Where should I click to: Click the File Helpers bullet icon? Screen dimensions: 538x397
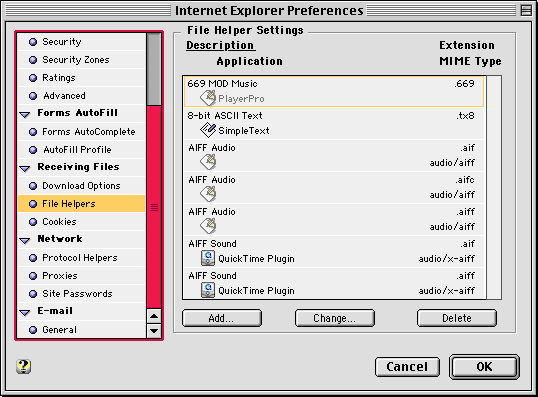tap(33, 204)
